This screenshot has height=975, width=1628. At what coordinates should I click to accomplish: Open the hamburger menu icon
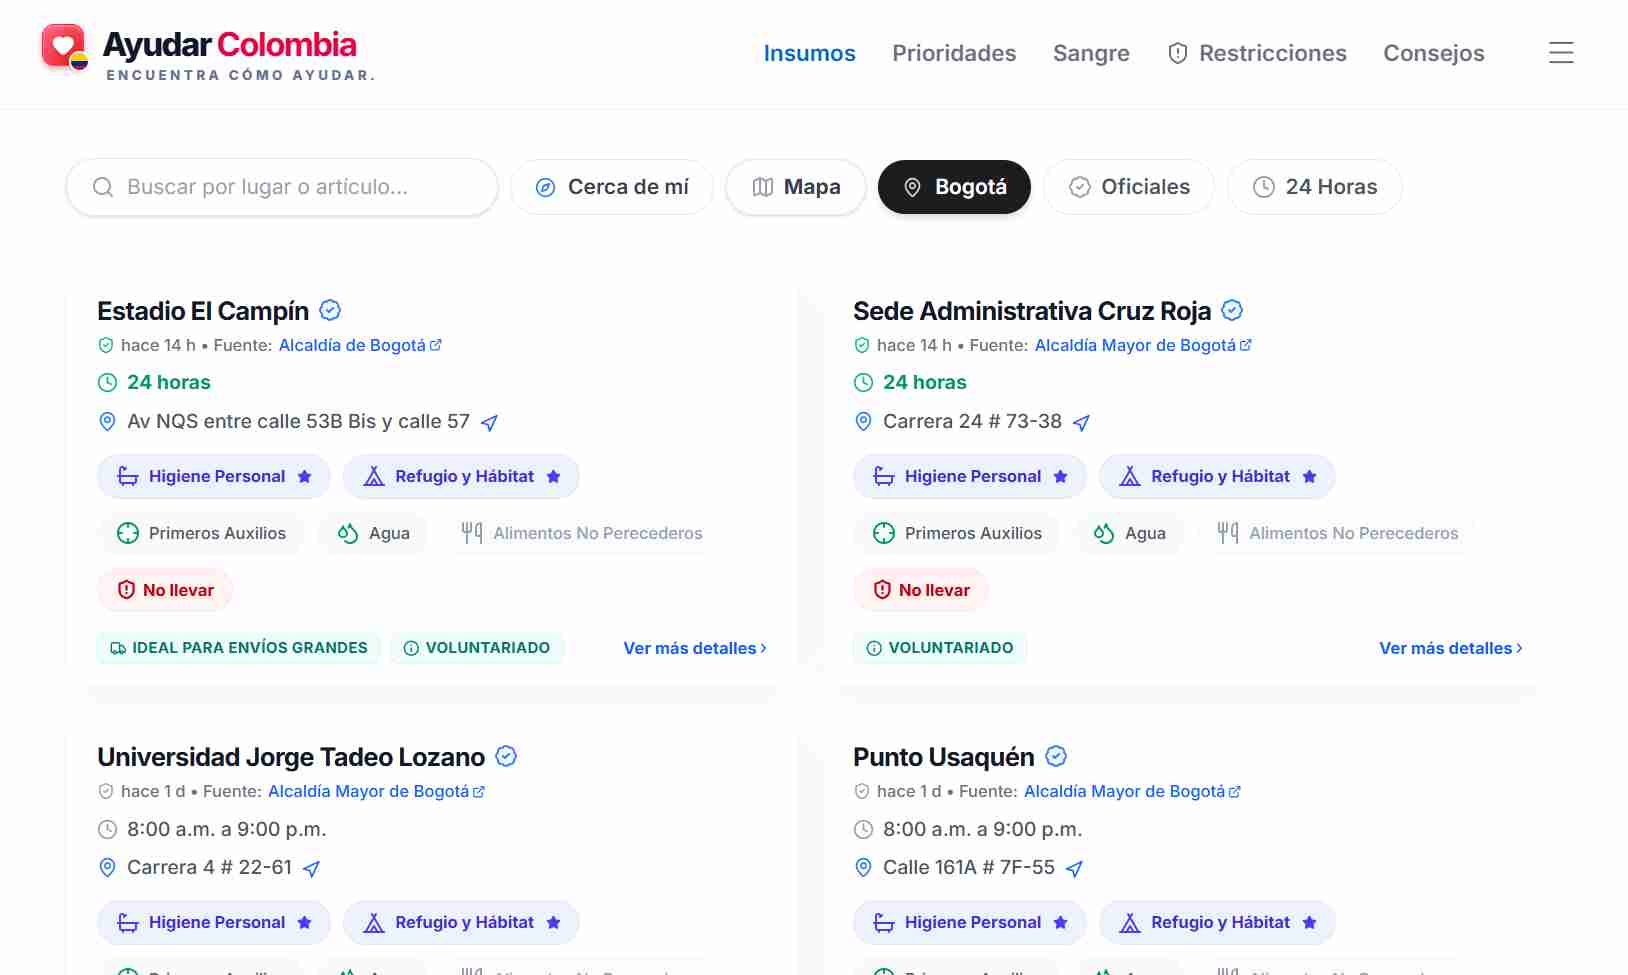click(x=1561, y=53)
